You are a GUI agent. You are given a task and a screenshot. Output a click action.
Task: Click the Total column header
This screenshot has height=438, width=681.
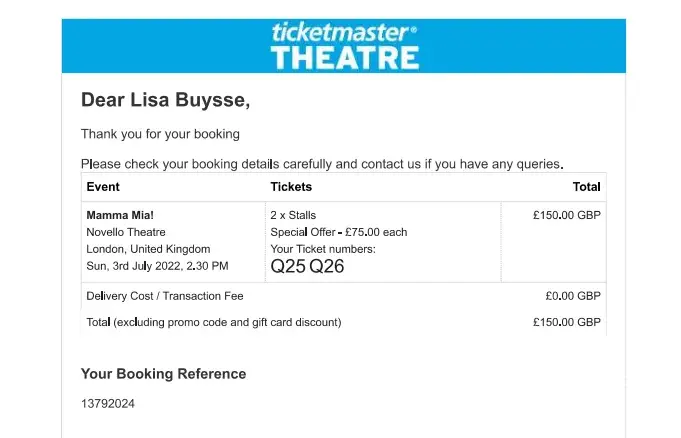(x=586, y=187)
